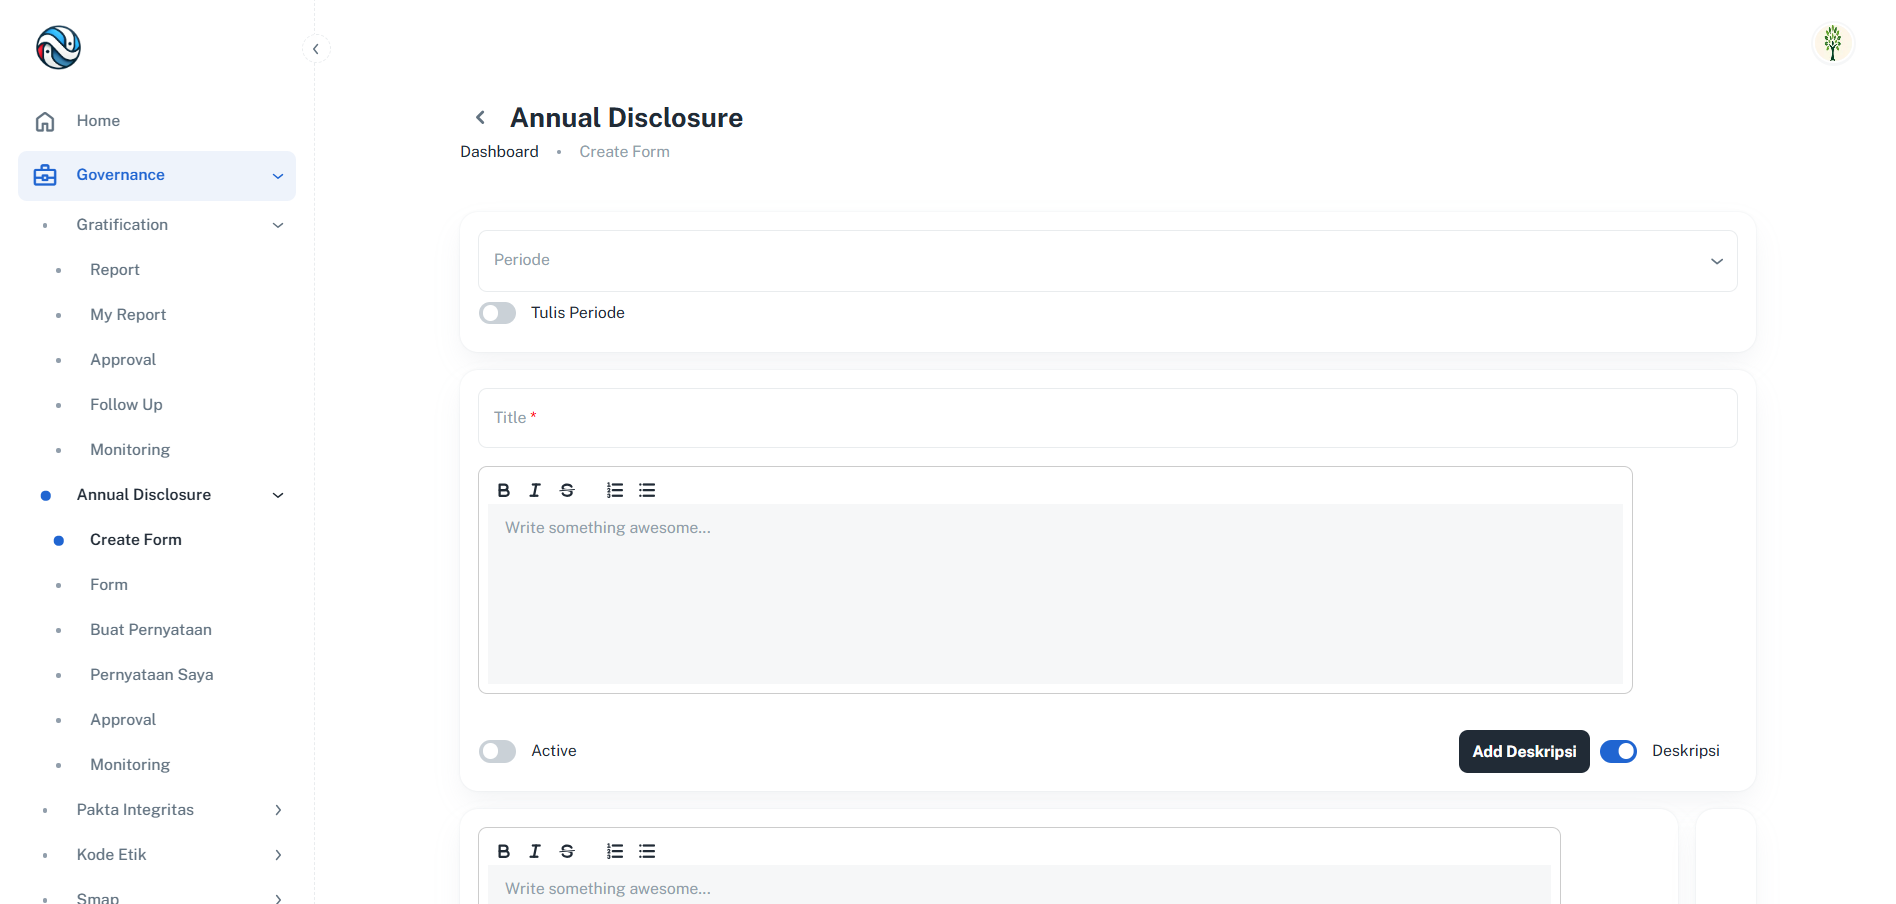Open Smap in the sidebar
This screenshot has height=904, width=1896.
point(98,898)
